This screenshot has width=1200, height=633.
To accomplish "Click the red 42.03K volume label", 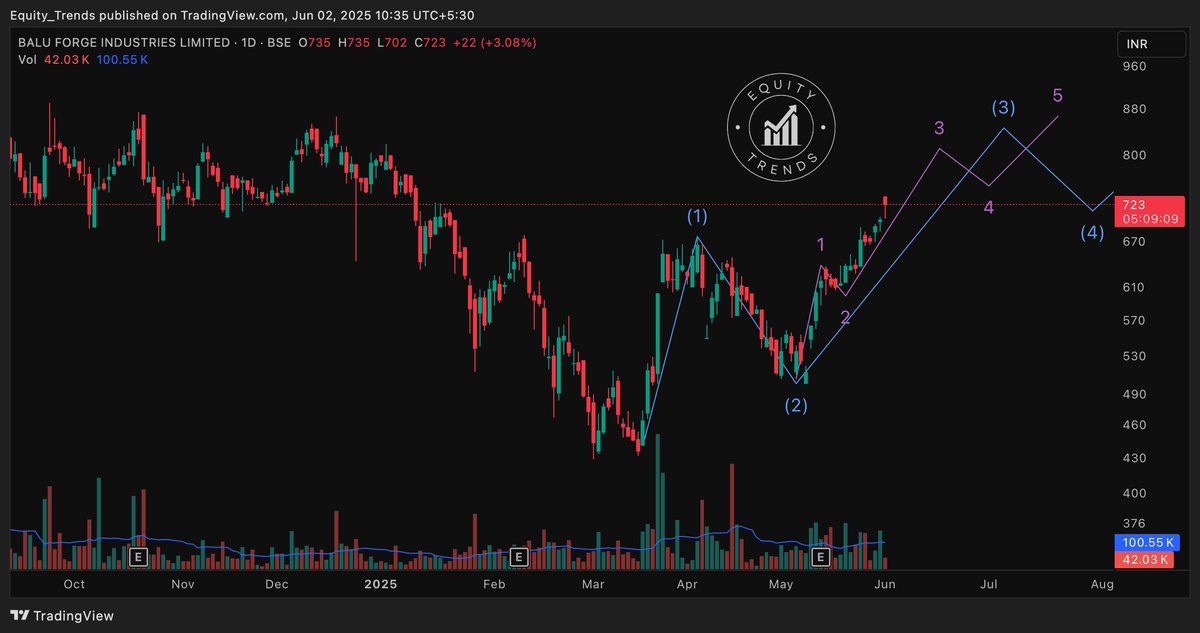I will tap(1144, 560).
